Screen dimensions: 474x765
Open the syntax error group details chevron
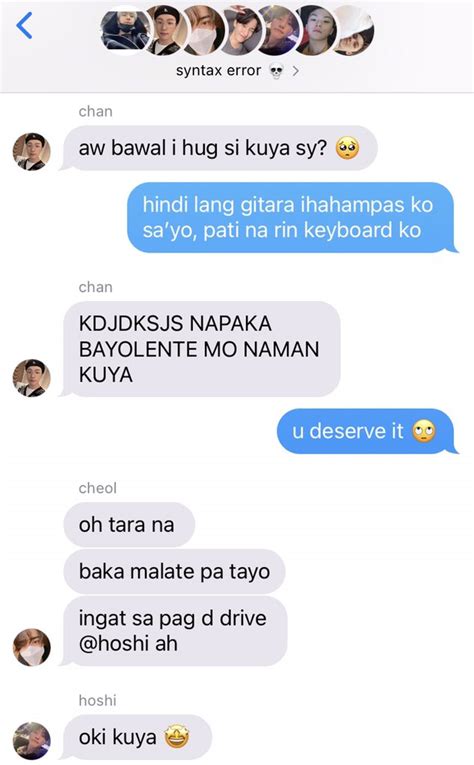[296, 71]
